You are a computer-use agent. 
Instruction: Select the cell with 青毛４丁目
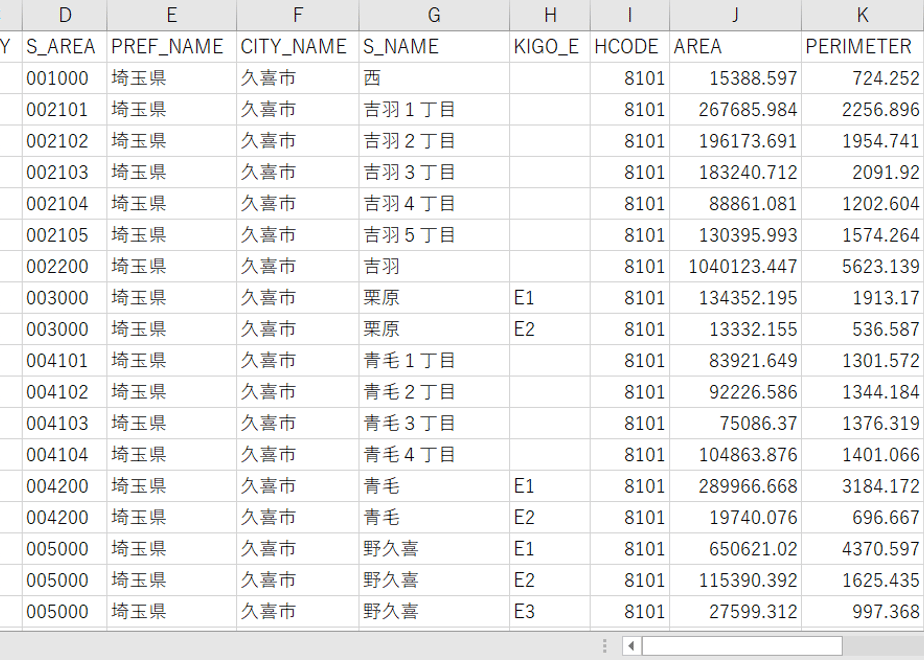[434, 455]
